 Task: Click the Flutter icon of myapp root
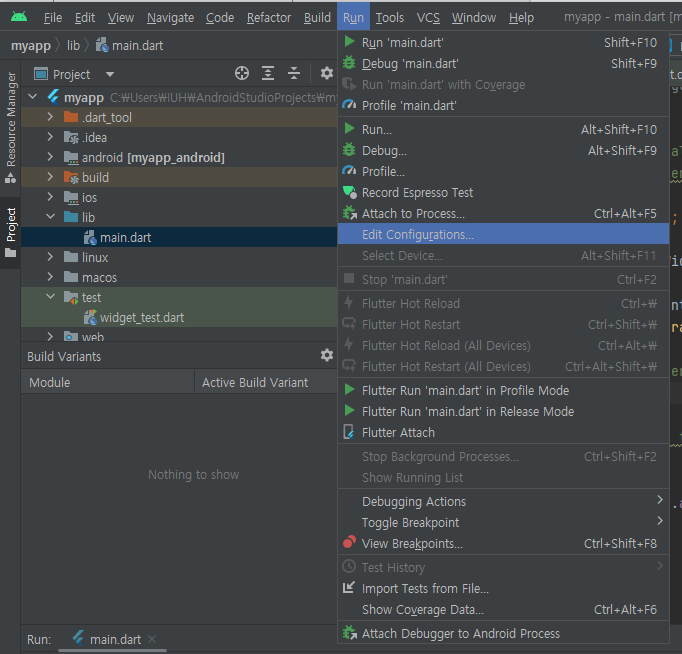tap(53, 97)
